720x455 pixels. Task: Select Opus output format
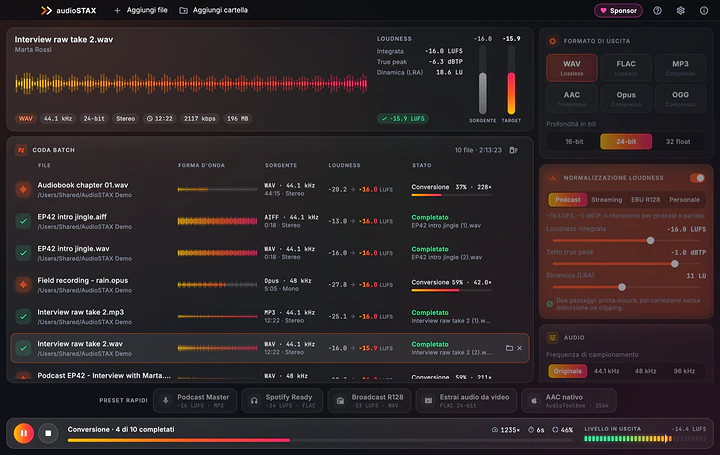(626, 98)
